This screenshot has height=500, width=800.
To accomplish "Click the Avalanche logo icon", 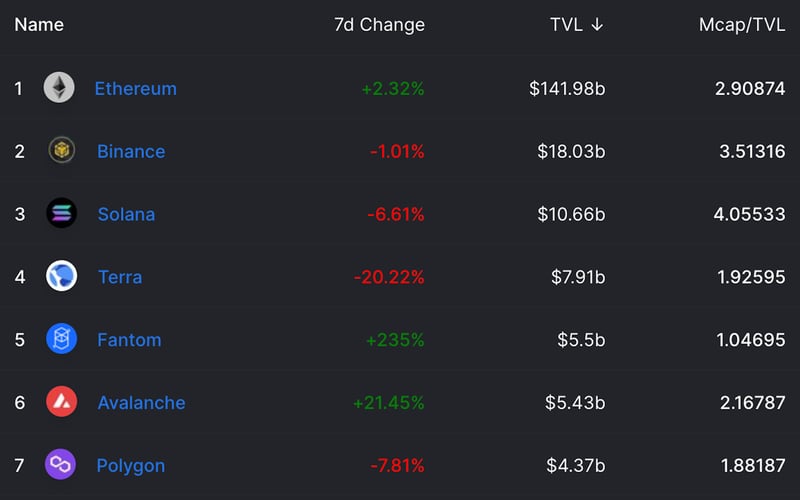I will 61,402.
